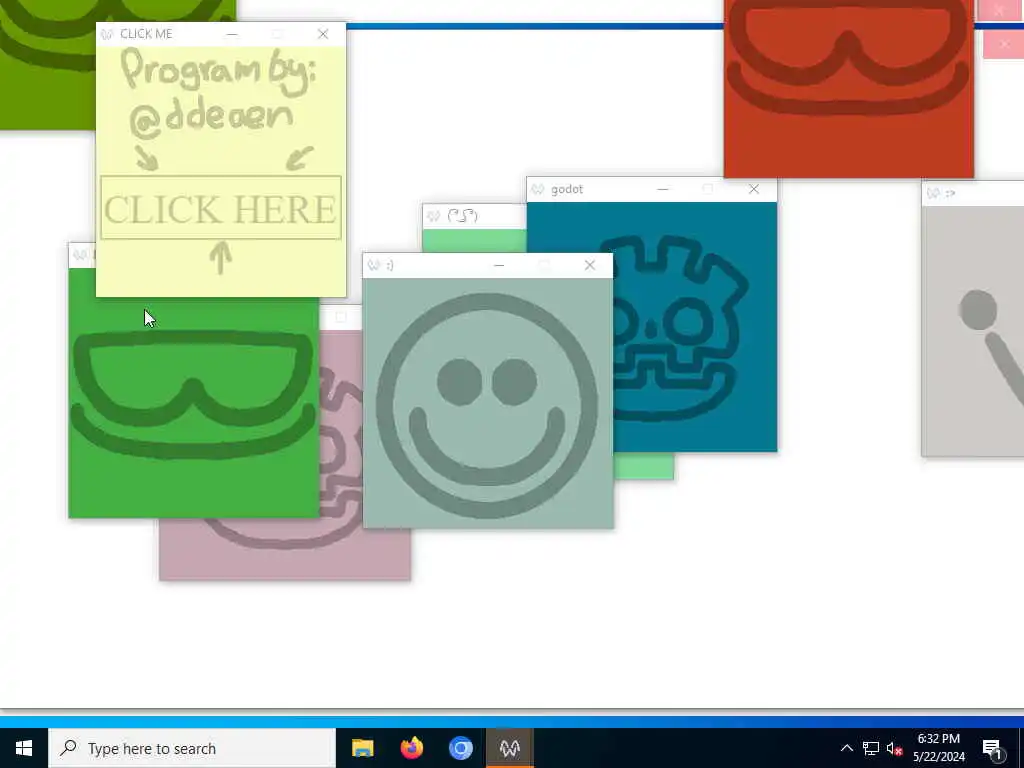The width and height of the screenshot is (1024, 768).
Task: Open the Windows Start menu
Action: [x=24, y=748]
